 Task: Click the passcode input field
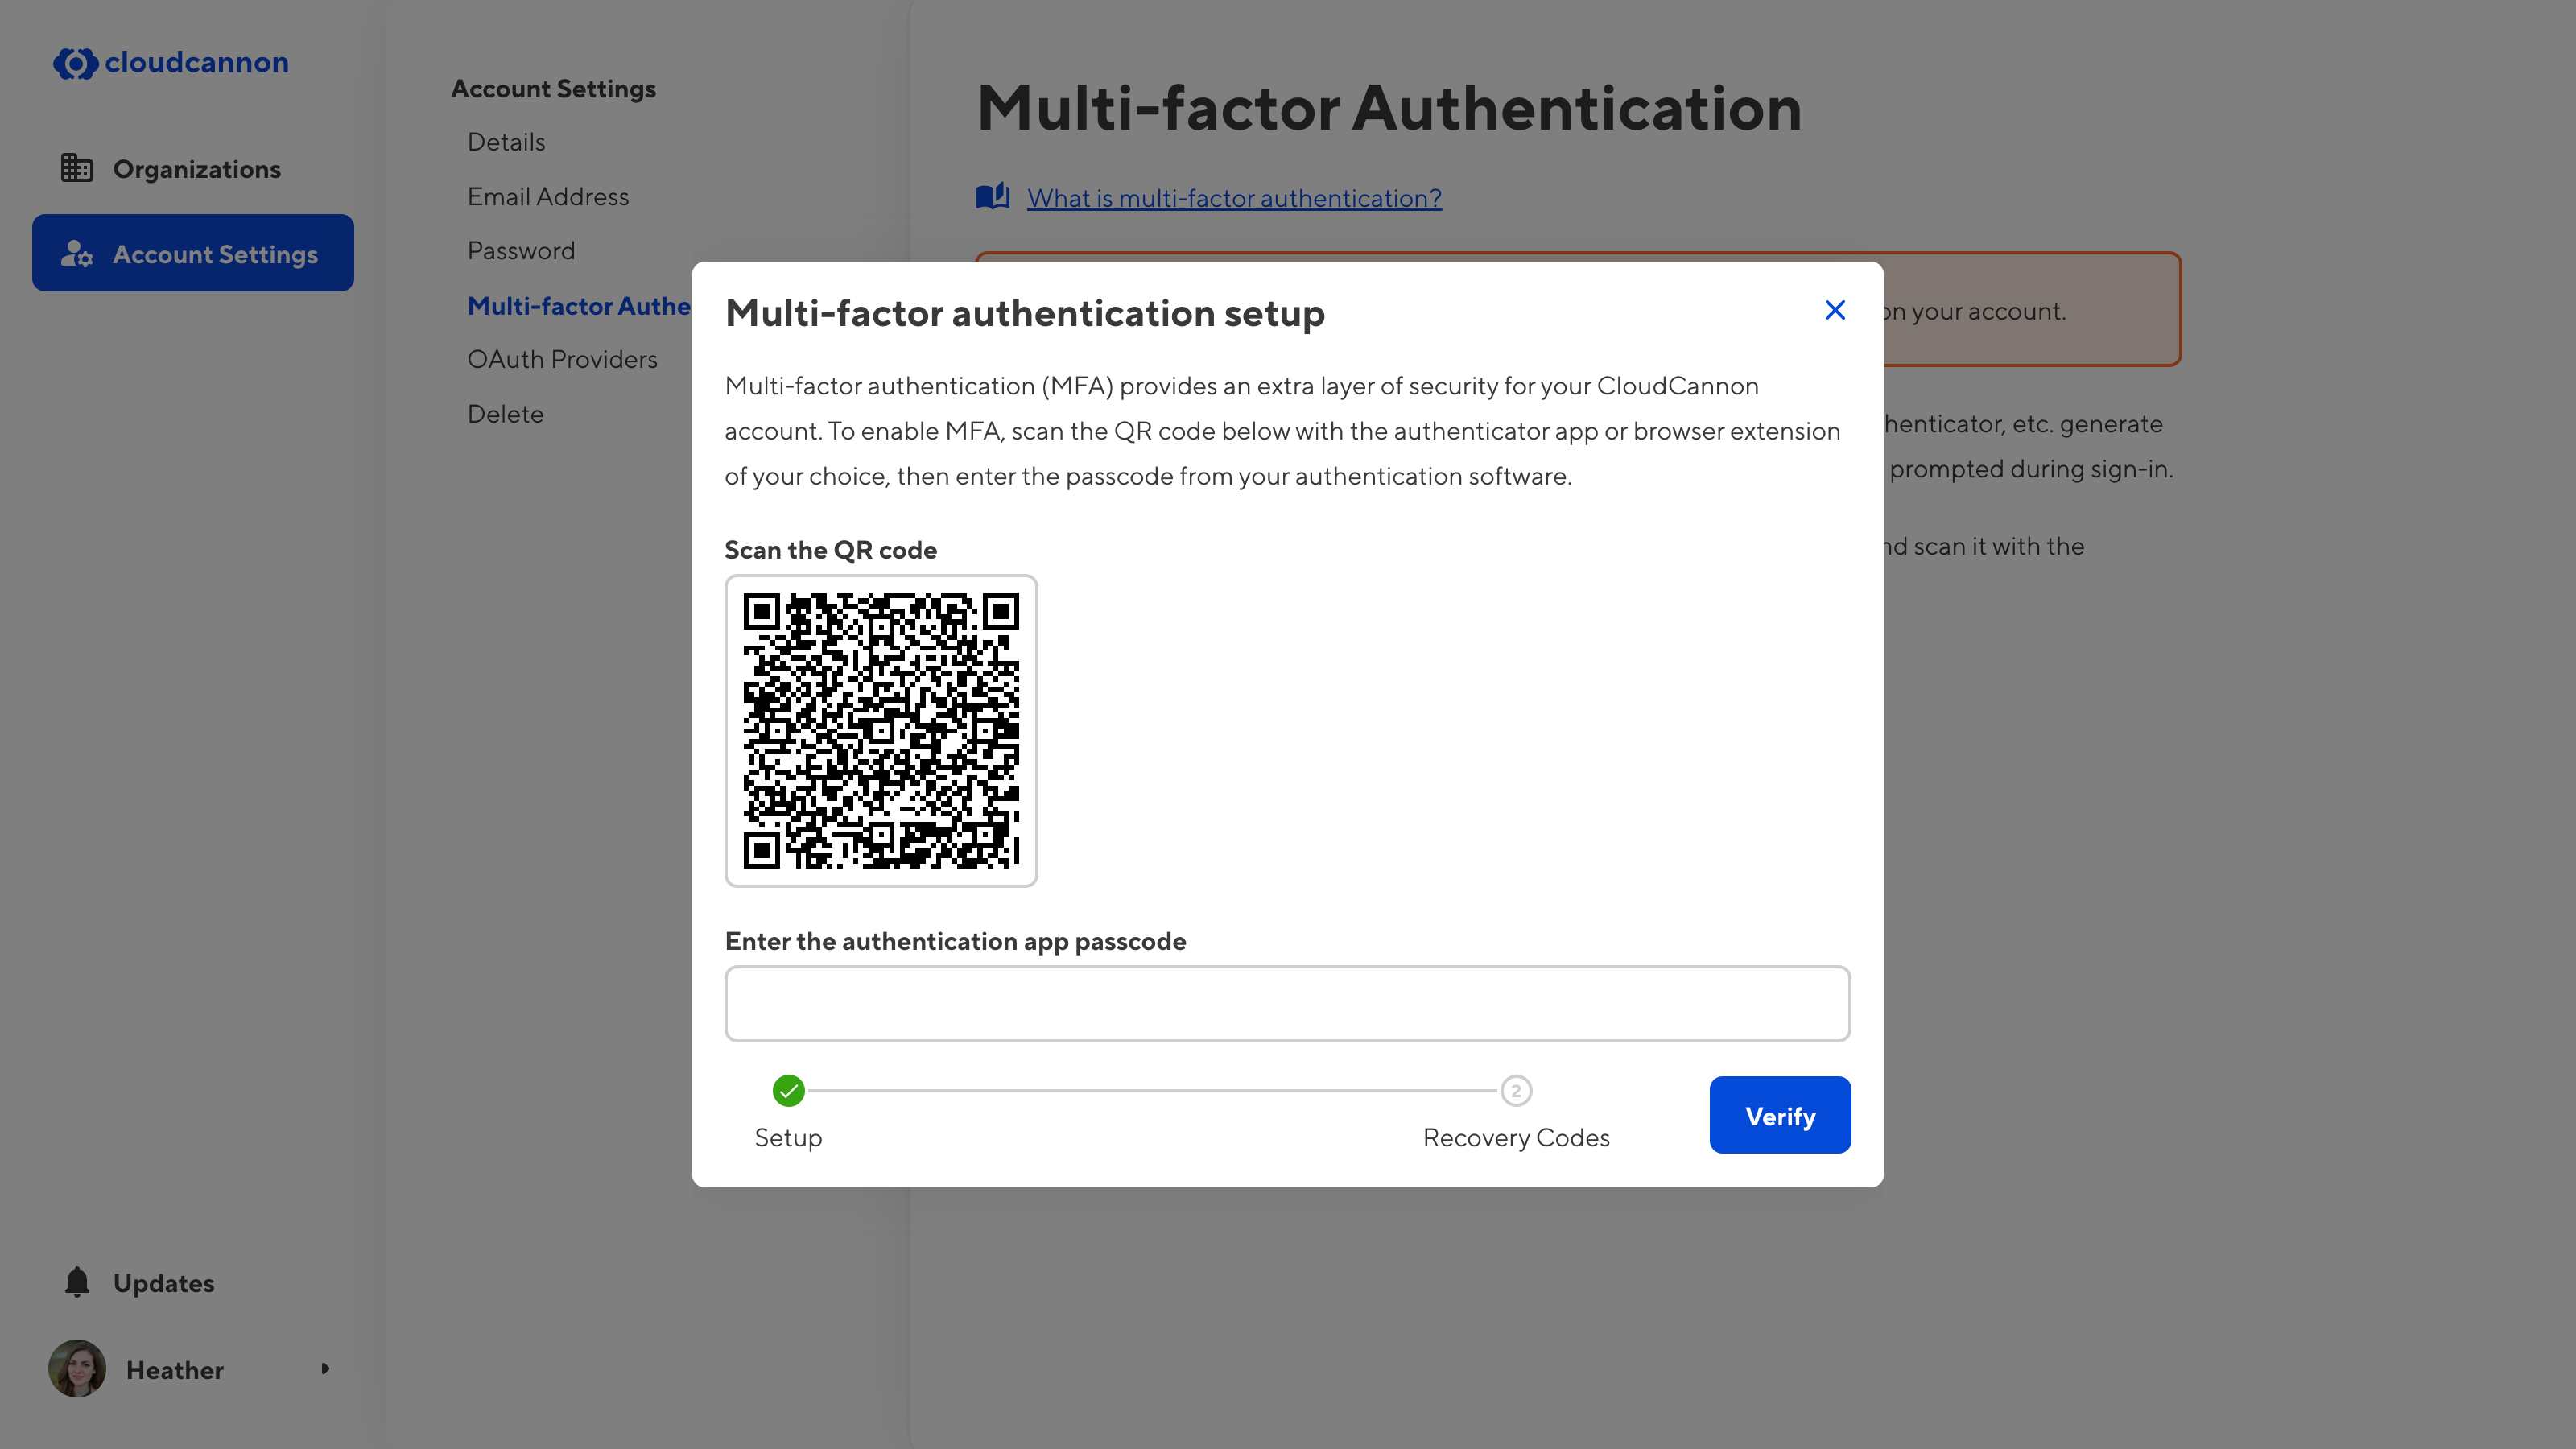(1288, 1003)
